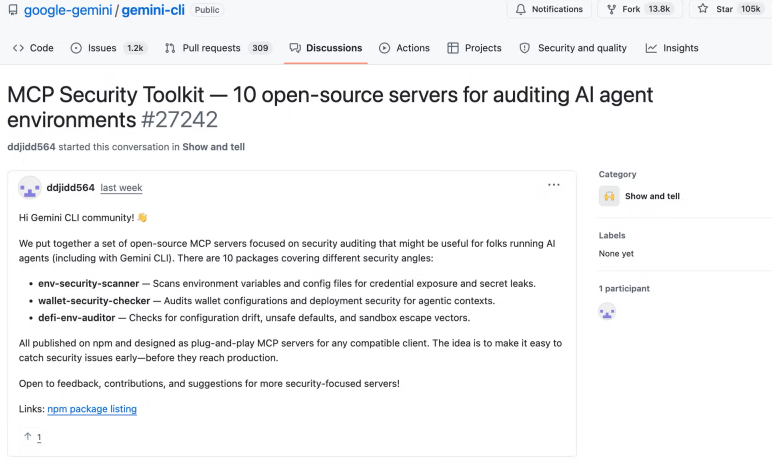Go to Pull requests tab
The height and width of the screenshot is (466, 772).
click(219, 48)
